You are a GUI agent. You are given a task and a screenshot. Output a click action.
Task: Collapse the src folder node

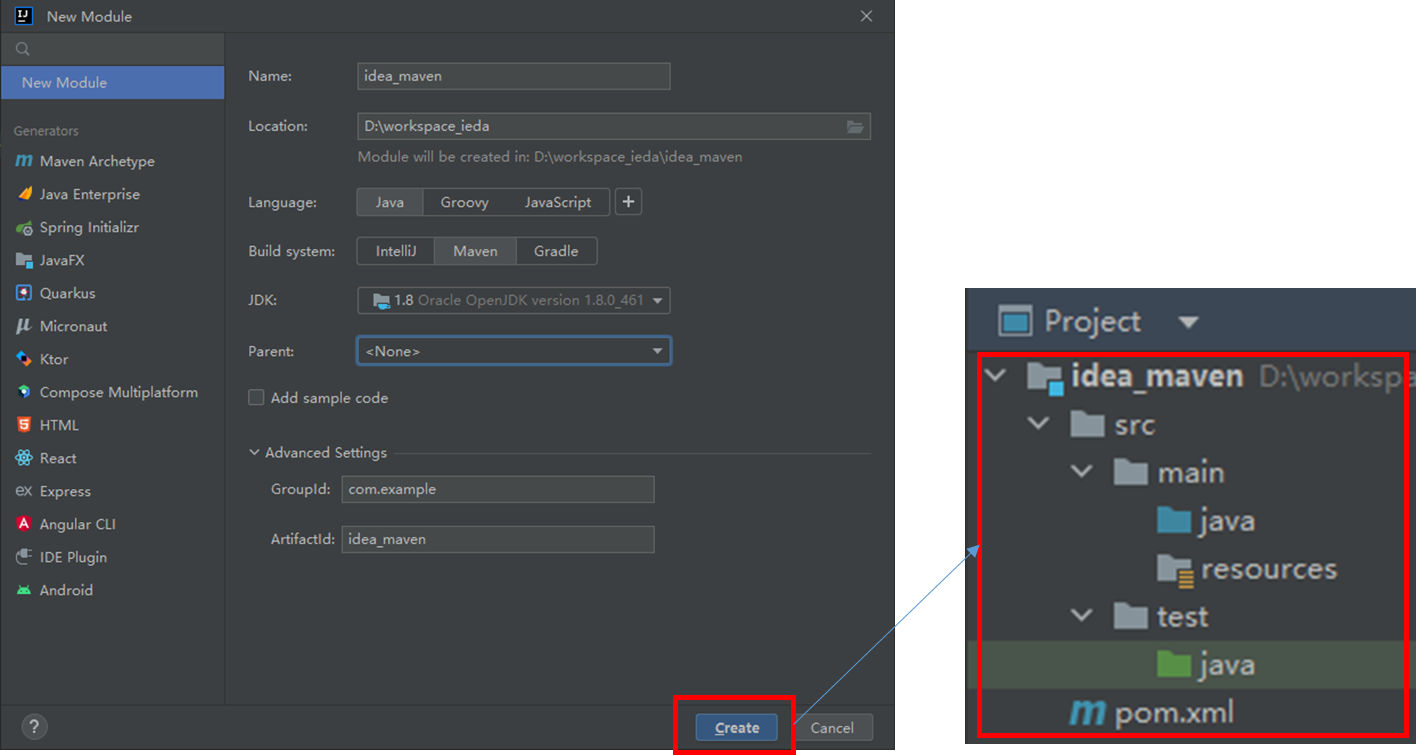click(x=1039, y=423)
